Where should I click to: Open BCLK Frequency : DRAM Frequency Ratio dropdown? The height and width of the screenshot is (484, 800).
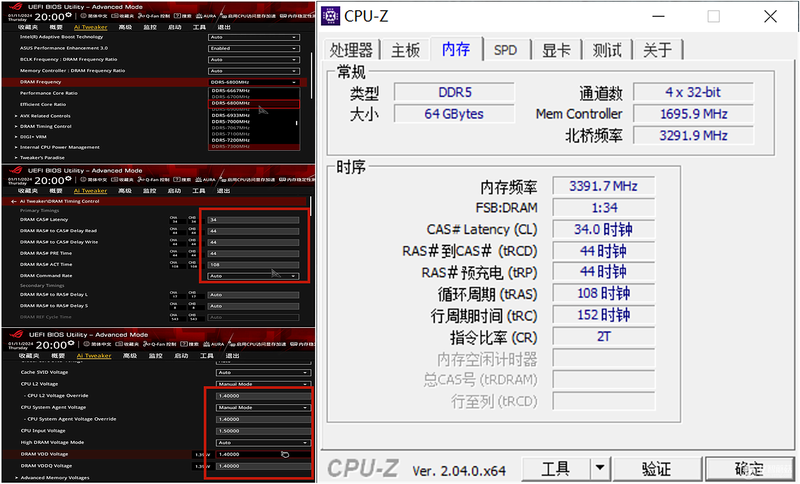click(x=254, y=60)
